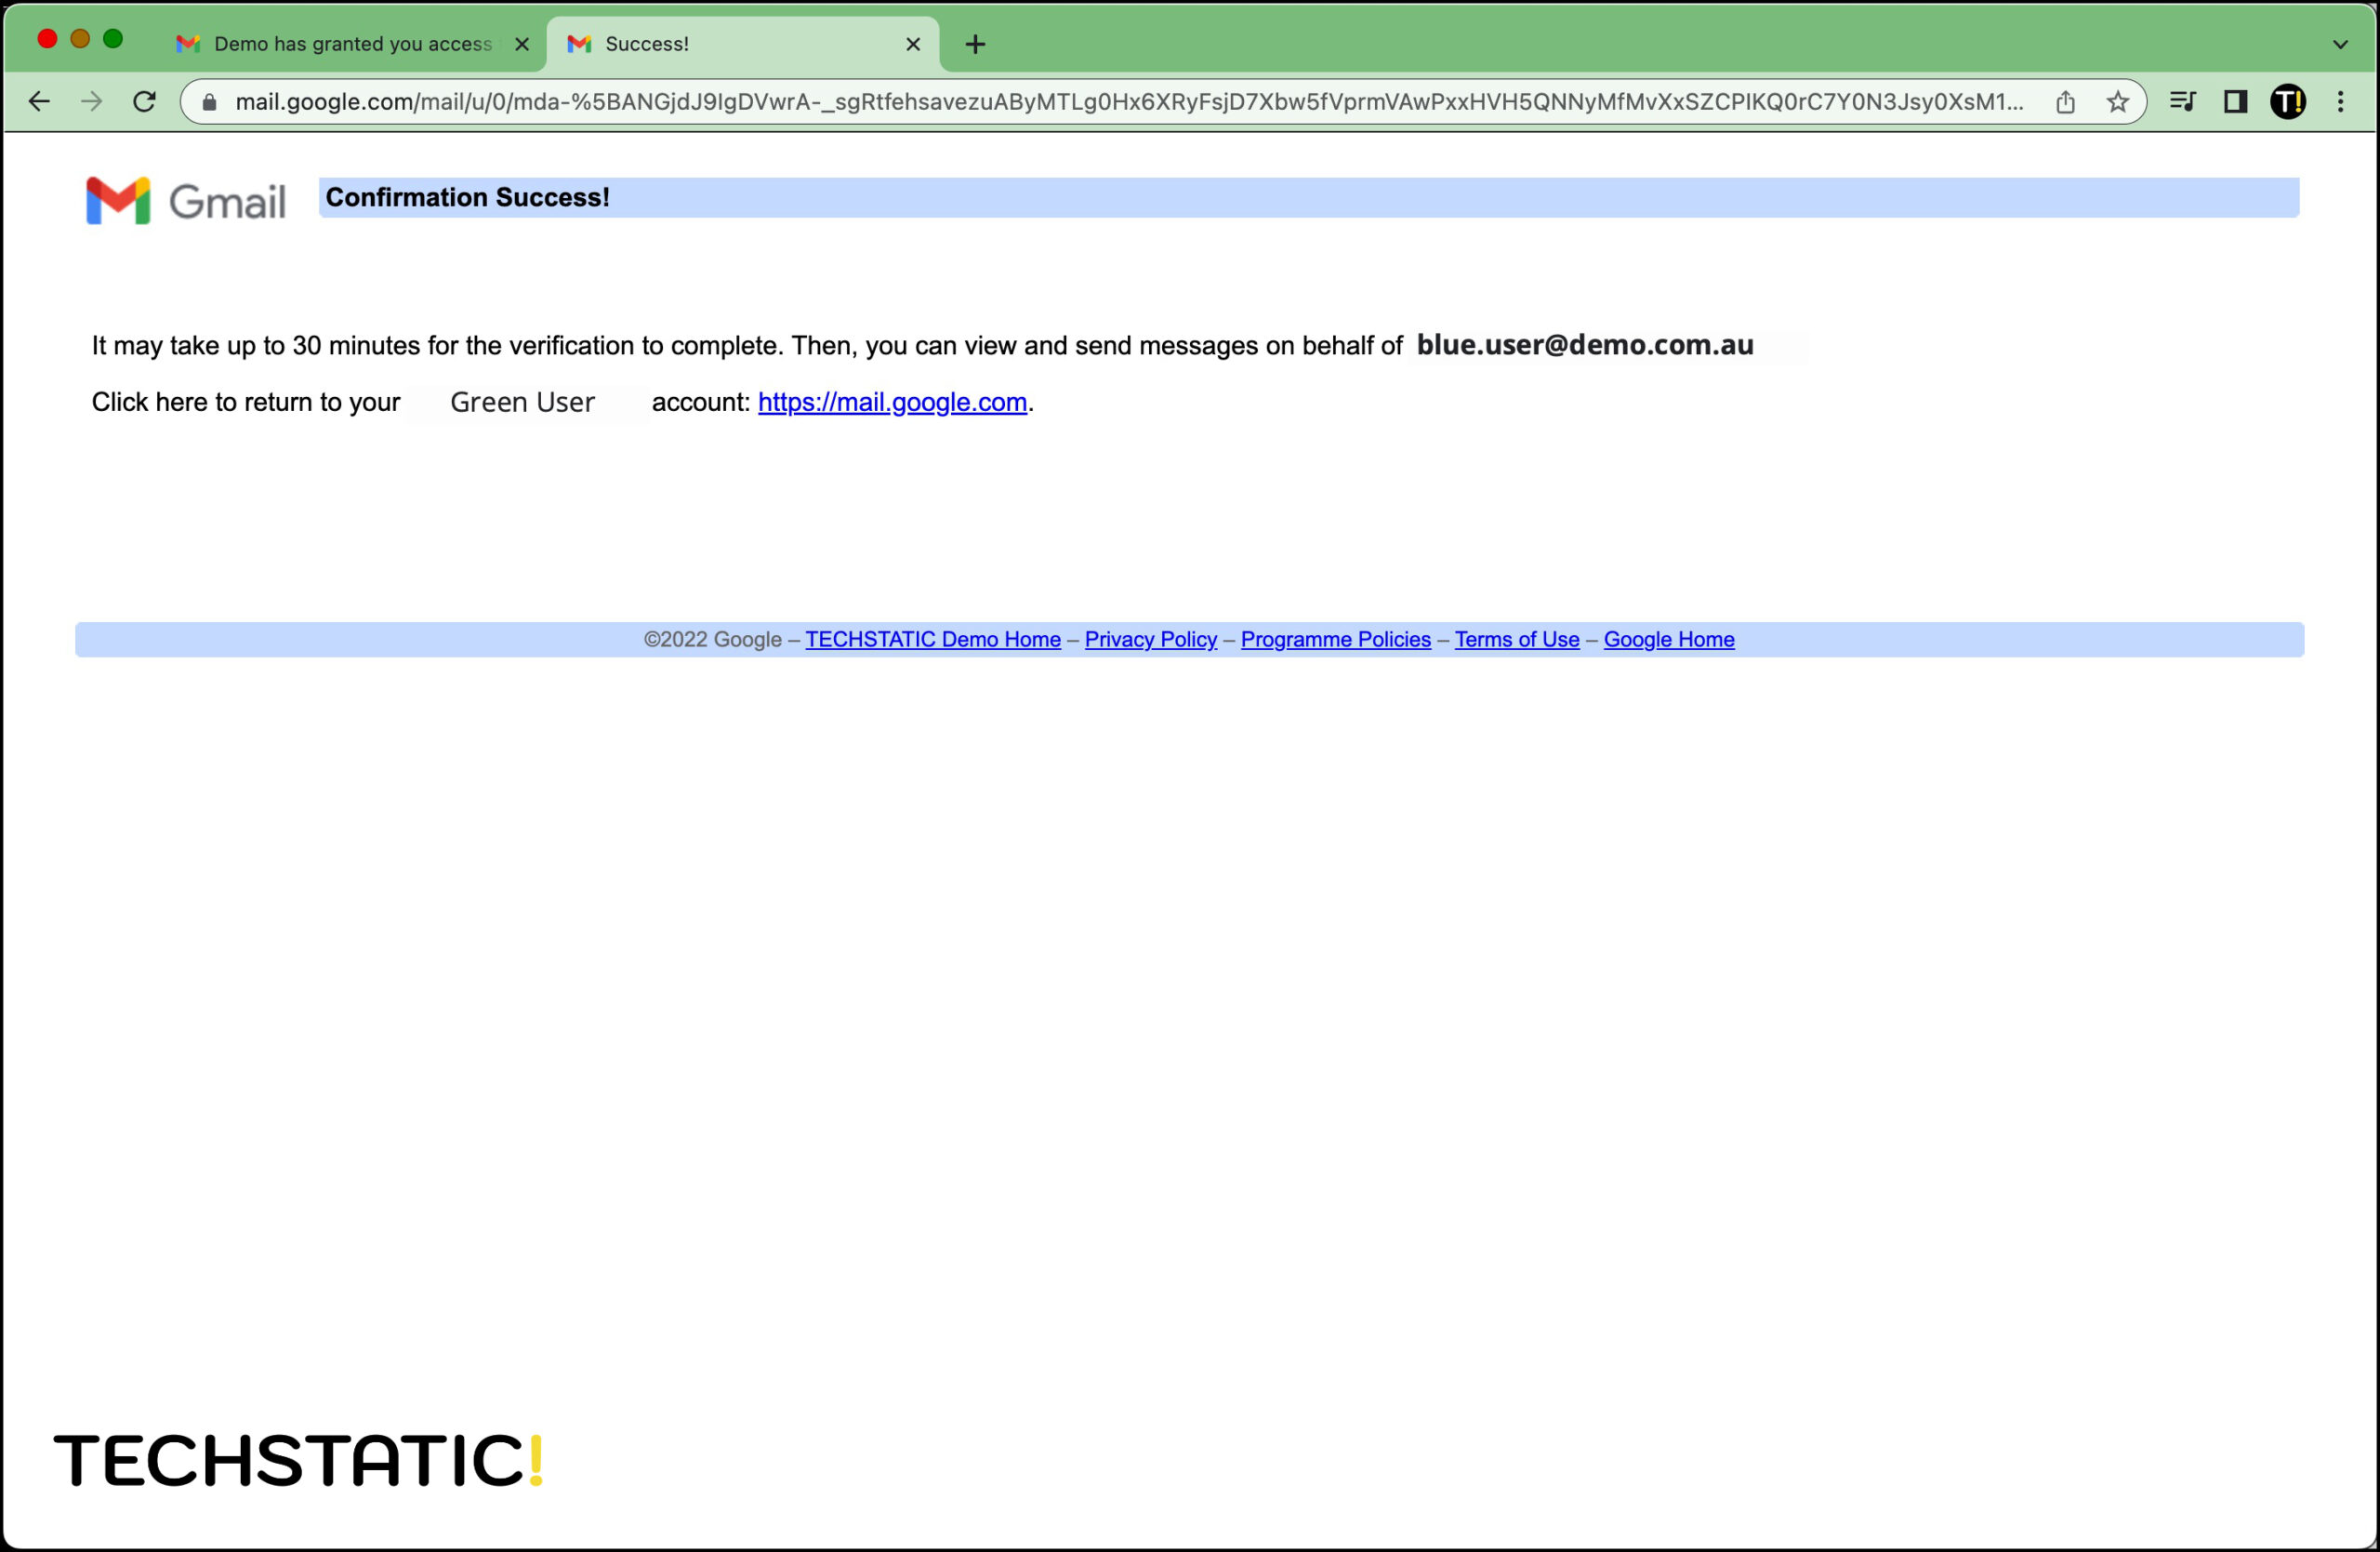The image size is (2380, 1552).
Task: Open the Privacy Policy link
Action: point(1150,639)
